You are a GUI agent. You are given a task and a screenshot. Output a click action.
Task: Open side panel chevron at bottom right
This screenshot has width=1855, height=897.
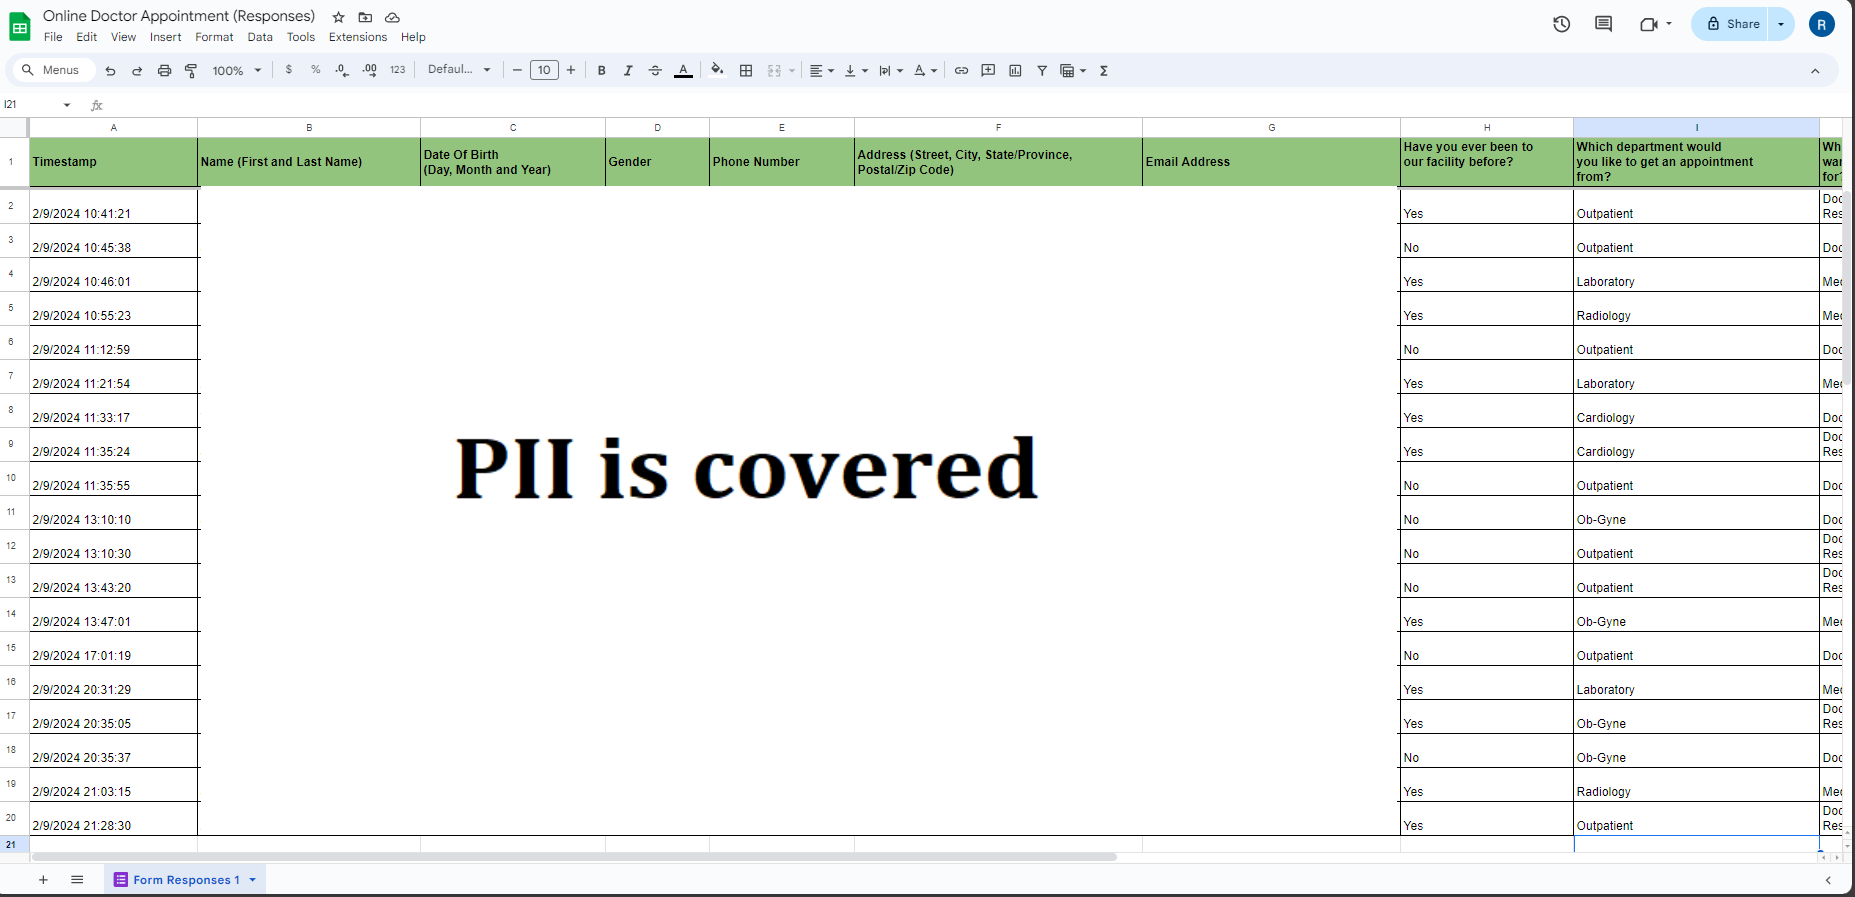[1828, 880]
